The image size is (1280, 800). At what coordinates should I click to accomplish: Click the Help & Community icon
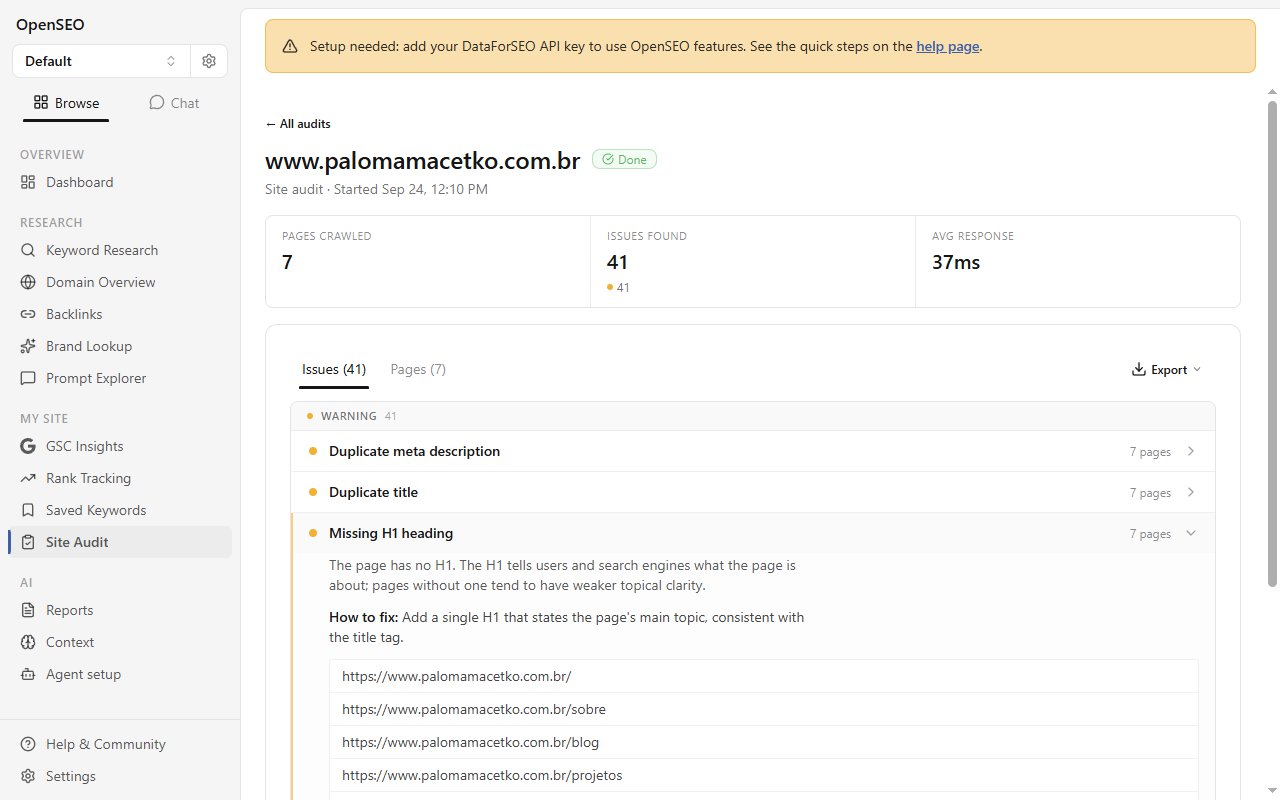point(28,744)
